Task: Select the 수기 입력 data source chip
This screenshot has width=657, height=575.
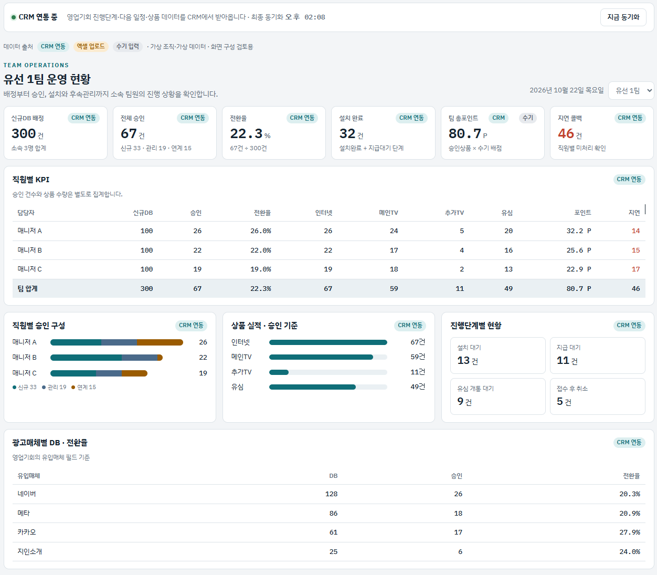Action: tap(128, 47)
